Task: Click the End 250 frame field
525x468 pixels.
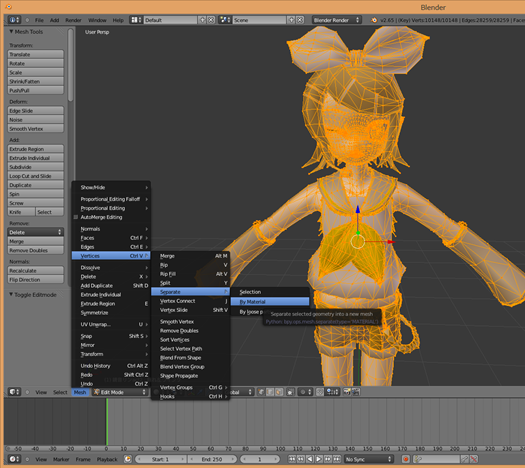Action: [x=212, y=459]
